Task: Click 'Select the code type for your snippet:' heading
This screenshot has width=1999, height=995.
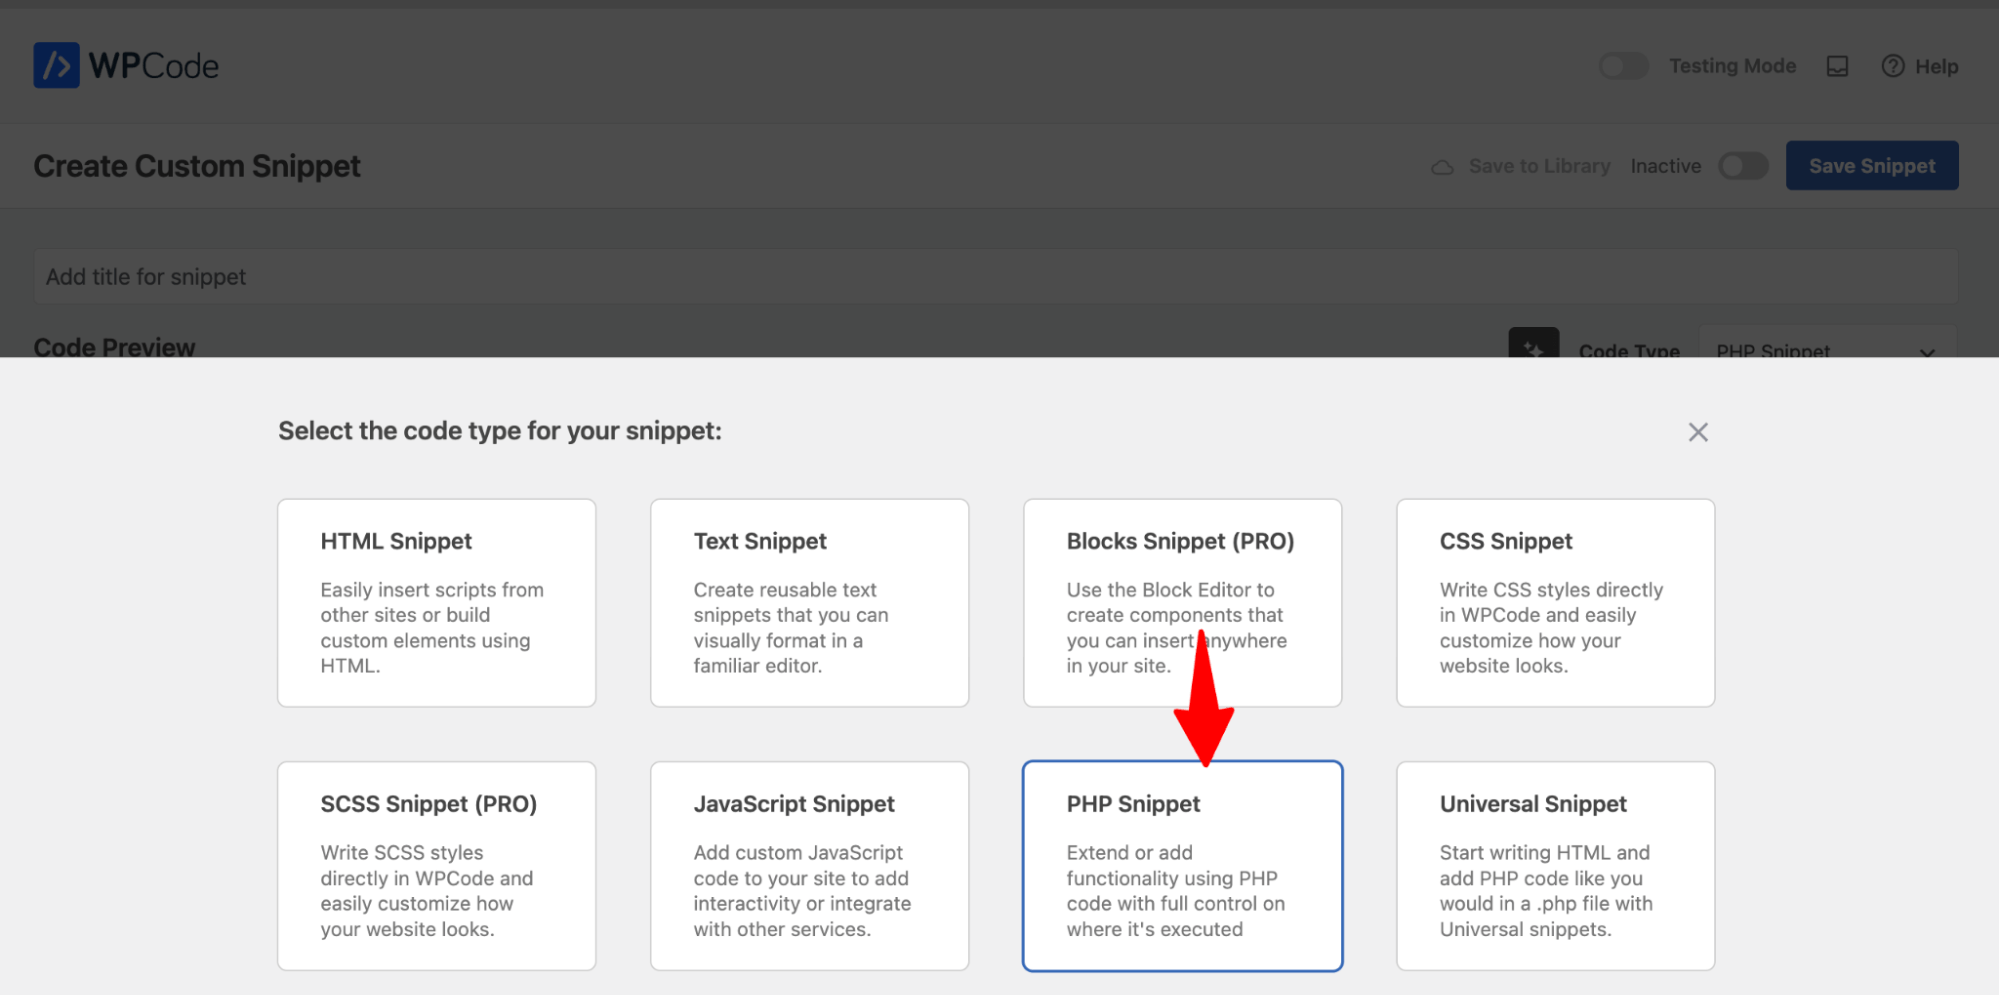Action: [x=500, y=431]
